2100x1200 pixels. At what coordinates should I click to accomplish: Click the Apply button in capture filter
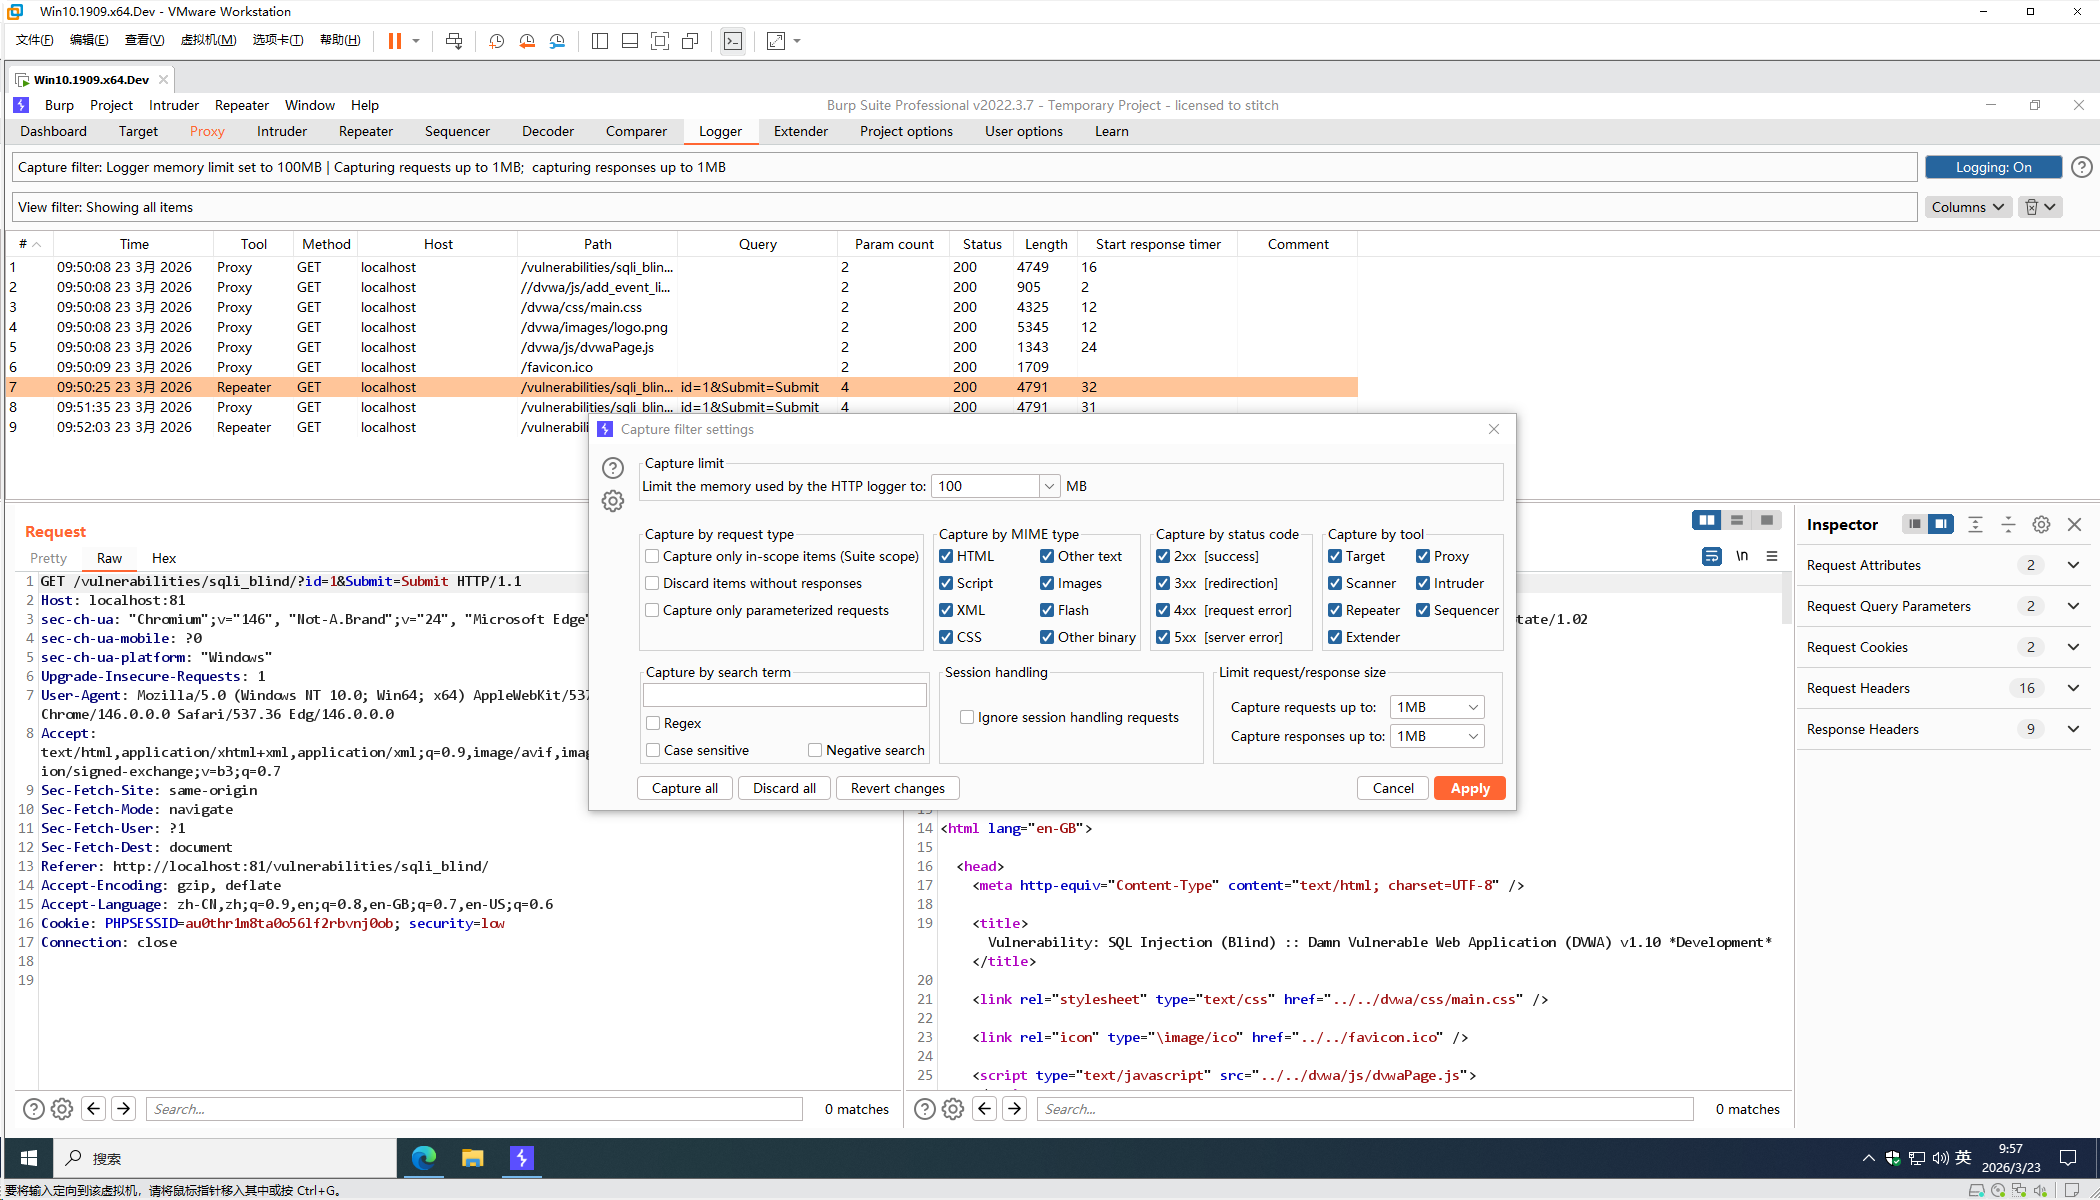tap(1469, 788)
